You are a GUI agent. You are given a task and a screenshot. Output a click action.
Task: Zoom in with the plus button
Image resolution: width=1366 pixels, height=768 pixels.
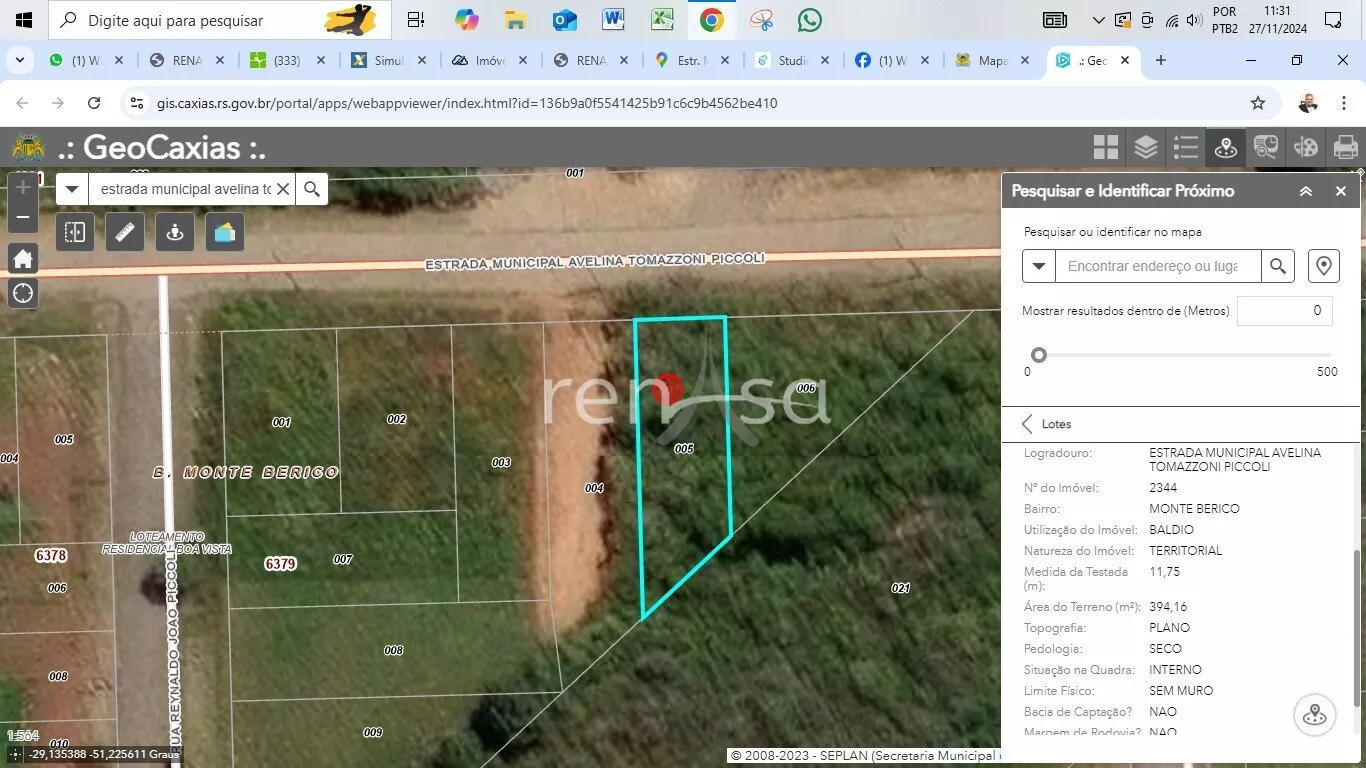point(23,187)
